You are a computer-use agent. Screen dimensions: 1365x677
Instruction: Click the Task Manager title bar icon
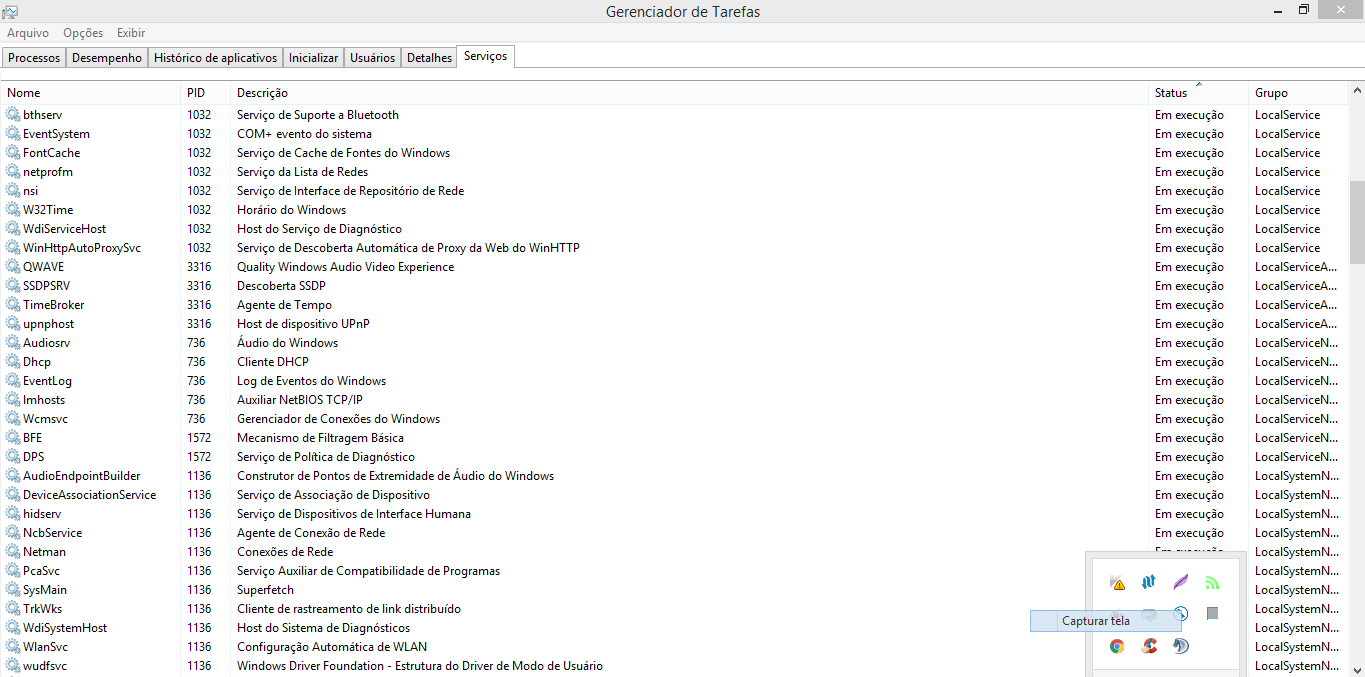(x=10, y=11)
